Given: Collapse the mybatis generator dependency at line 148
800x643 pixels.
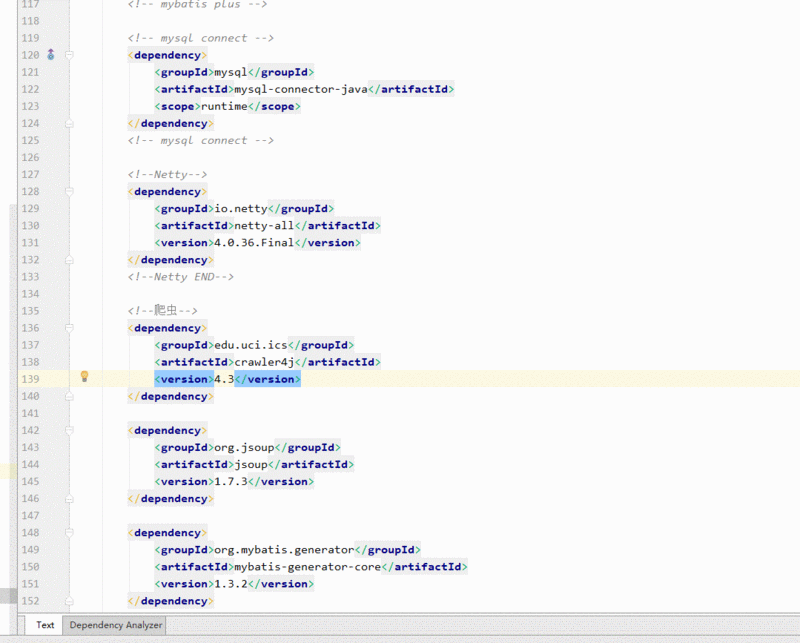Looking at the screenshot, I should (69, 533).
